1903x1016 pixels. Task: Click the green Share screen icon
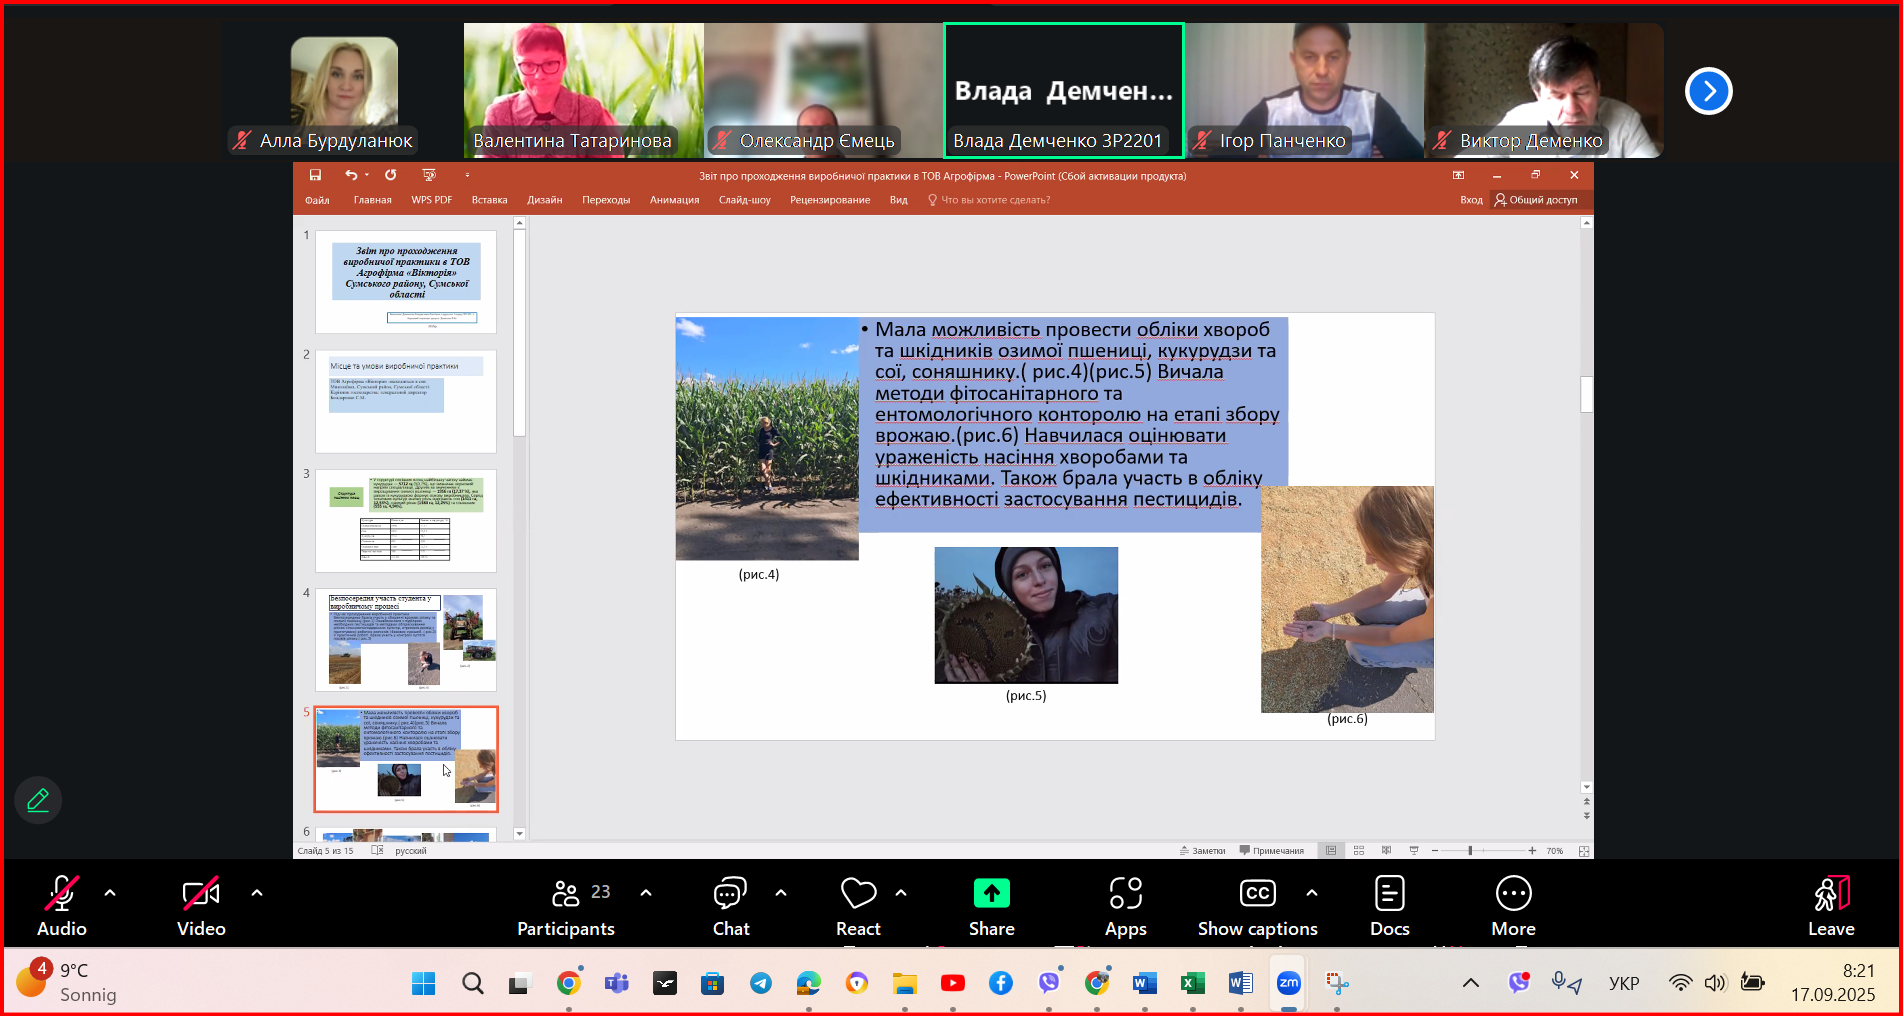tap(991, 893)
